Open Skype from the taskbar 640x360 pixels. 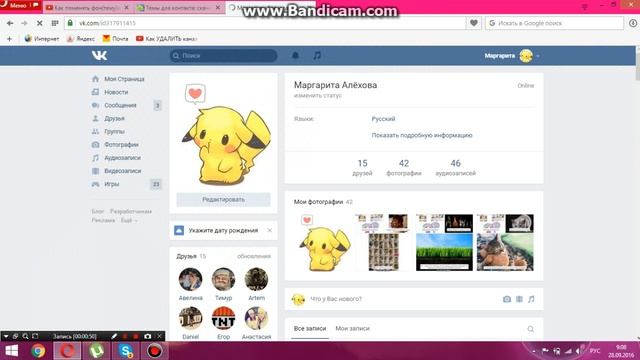tap(126, 351)
